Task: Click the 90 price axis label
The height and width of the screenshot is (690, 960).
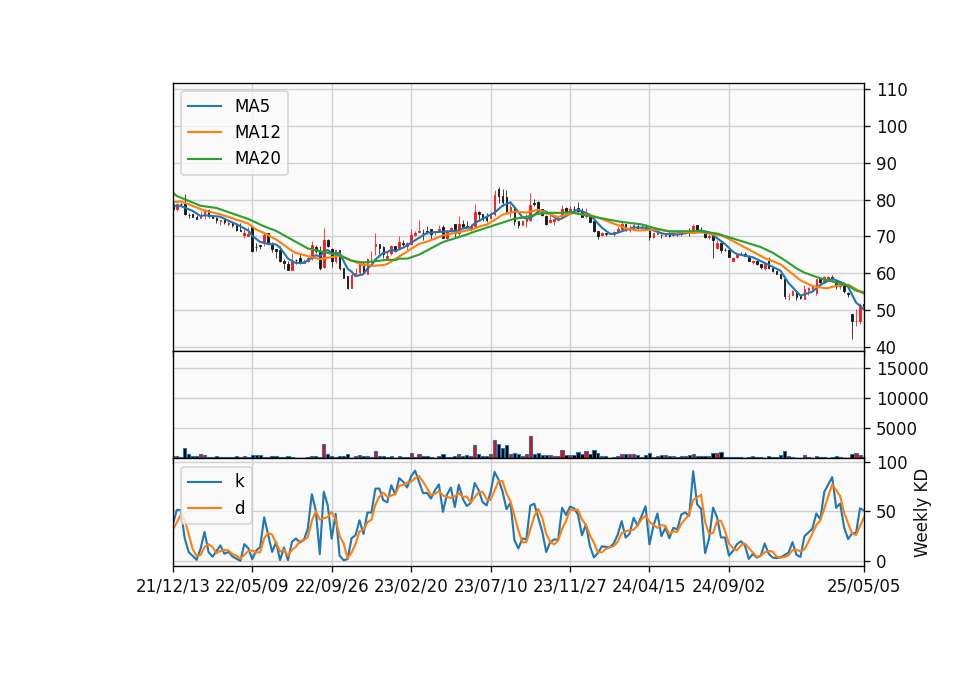Action: click(x=887, y=164)
